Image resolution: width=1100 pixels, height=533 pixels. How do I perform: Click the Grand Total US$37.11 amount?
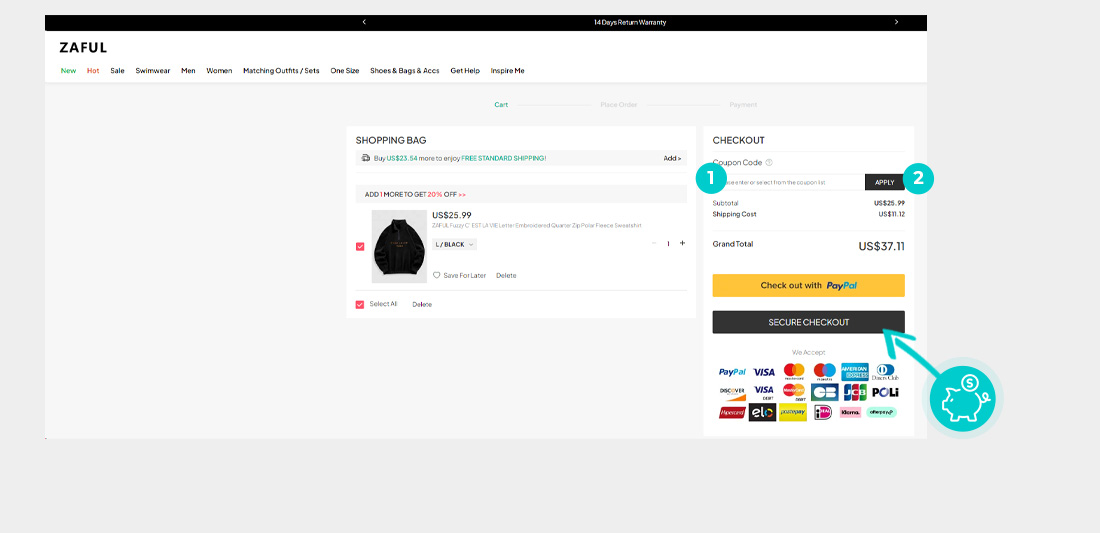coord(881,247)
